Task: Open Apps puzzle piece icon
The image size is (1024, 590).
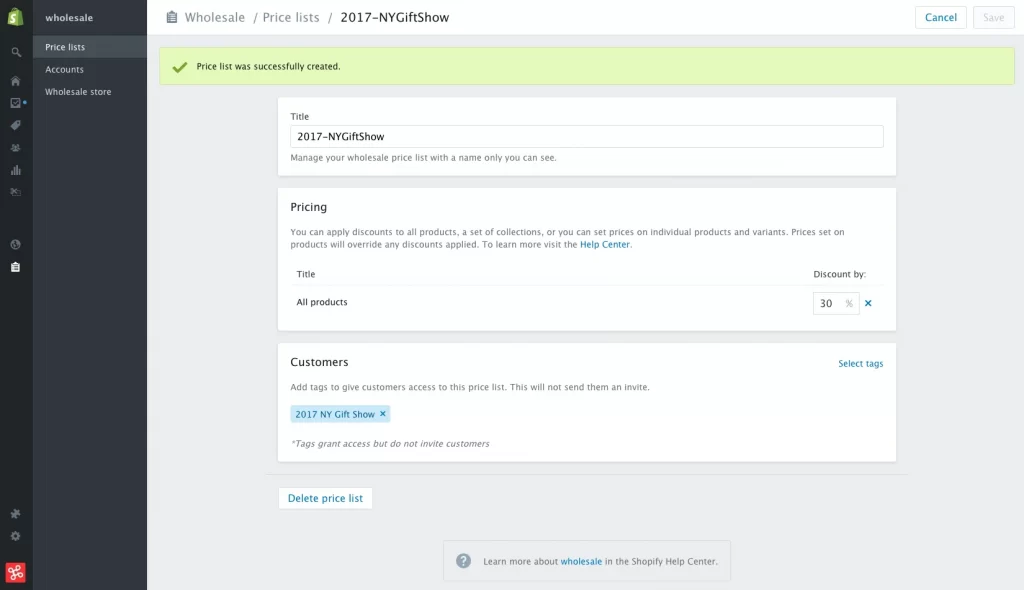Action: [x=16, y=514]
